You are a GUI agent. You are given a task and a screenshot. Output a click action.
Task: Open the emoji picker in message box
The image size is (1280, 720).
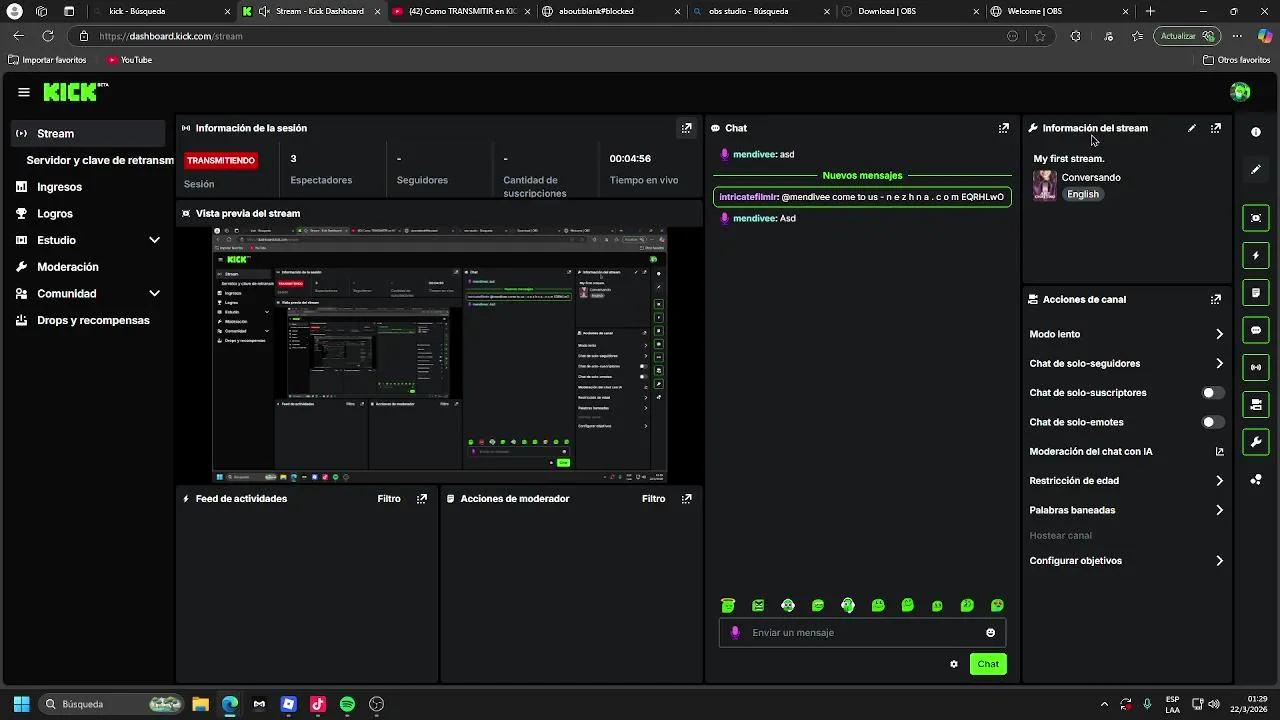(x=991, y=633)
